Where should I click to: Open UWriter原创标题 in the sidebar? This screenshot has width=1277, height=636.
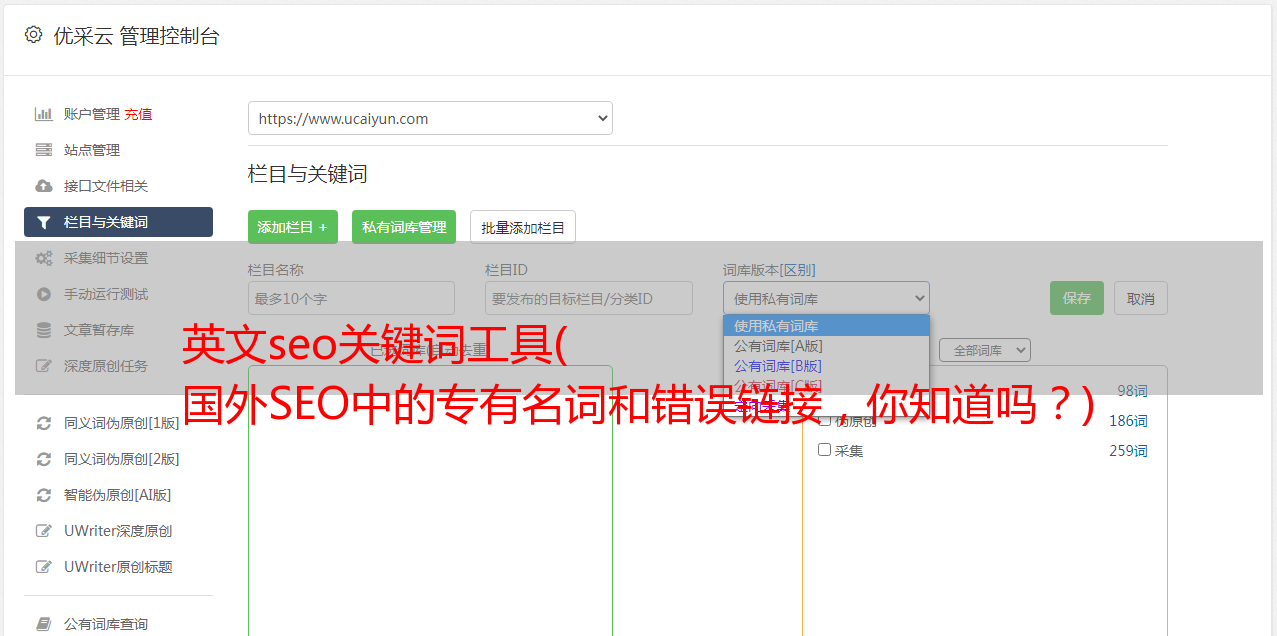pyautogui.click(x=118, y=567)
